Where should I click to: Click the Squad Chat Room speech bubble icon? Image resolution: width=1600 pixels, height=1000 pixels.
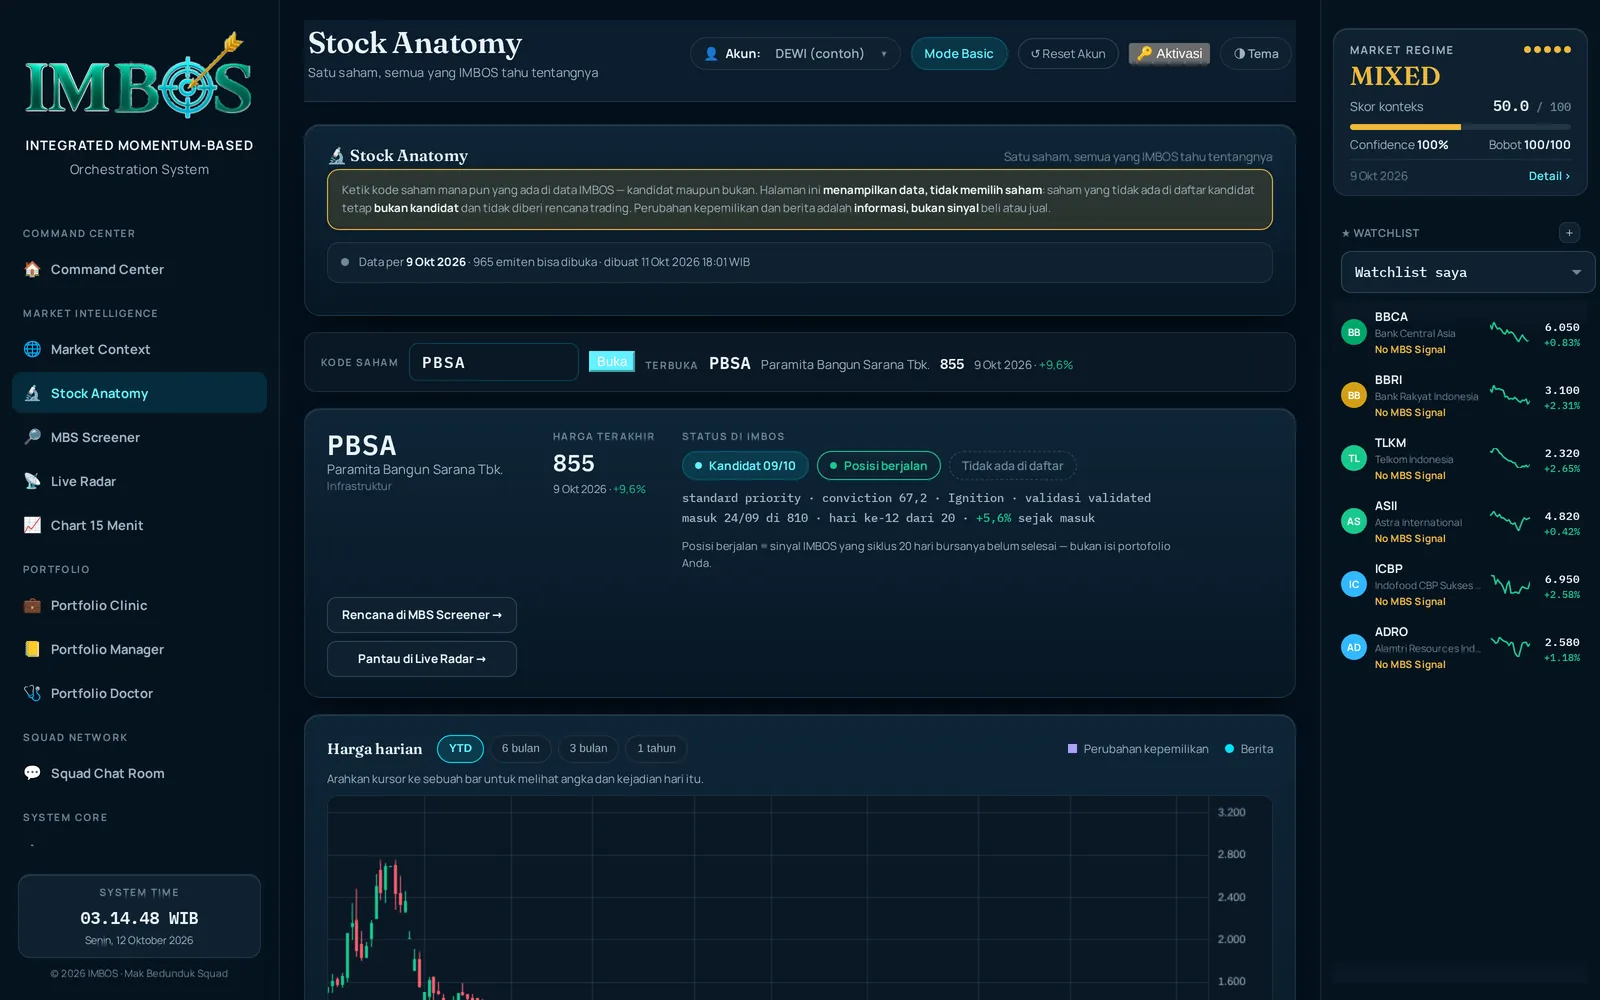pyautogui.click(x=32, y=773)
